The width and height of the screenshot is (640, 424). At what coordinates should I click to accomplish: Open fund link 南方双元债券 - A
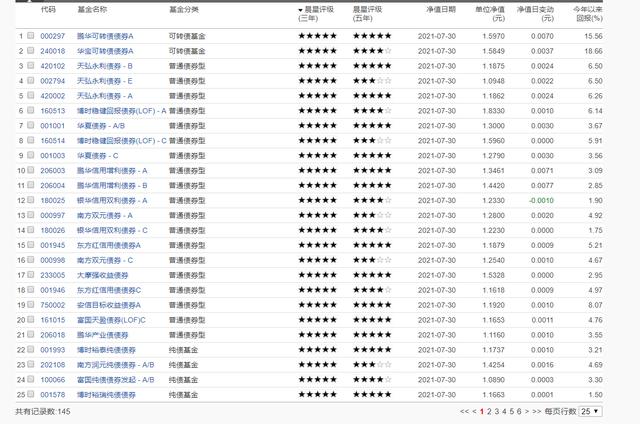[104, 216]
